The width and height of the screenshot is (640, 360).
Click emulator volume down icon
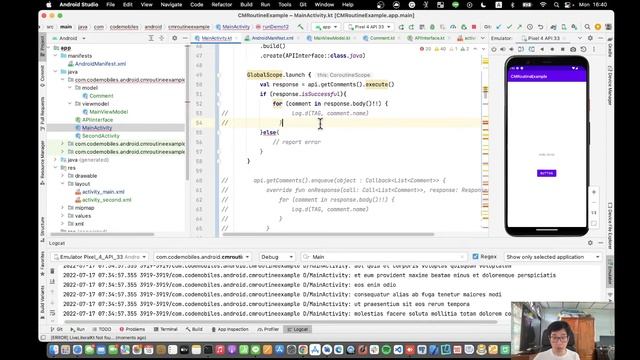point(512,49)
